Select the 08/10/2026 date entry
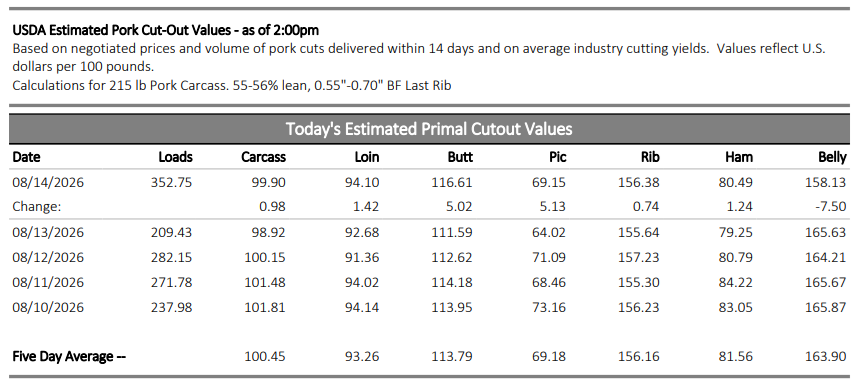Viewport: 858px width, 382px height. [x=48, y=308]
